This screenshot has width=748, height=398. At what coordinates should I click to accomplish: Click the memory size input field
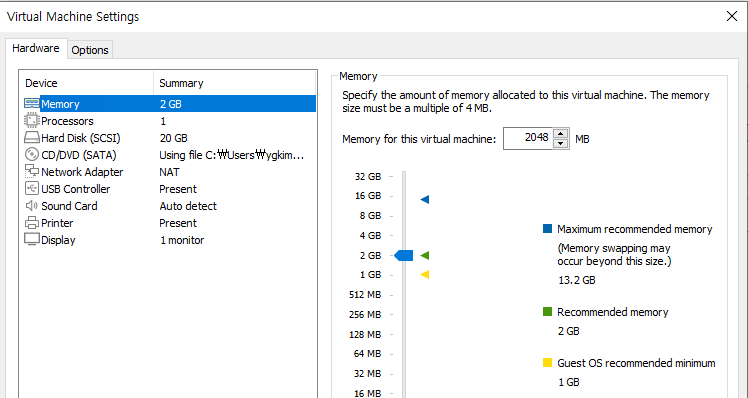click(x=528, y=138)
